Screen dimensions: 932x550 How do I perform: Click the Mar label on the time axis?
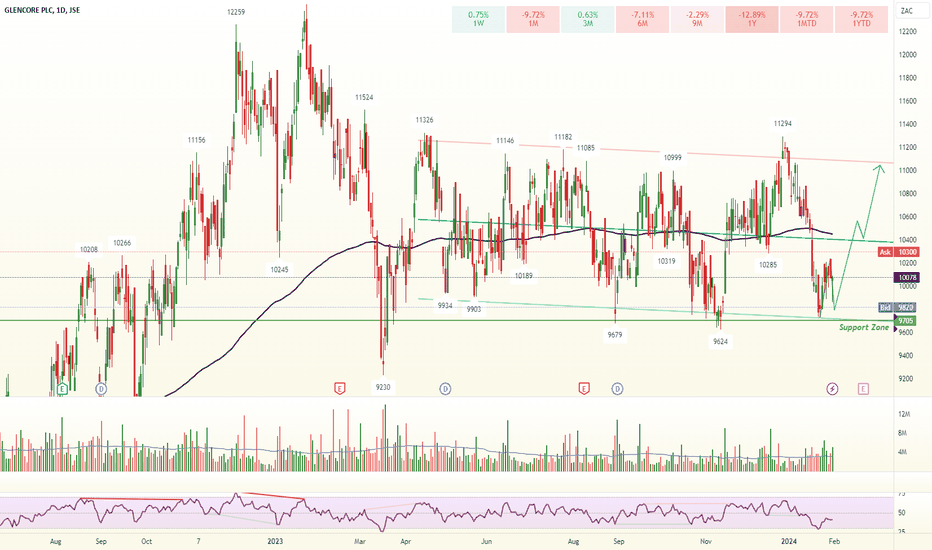pyautogui.click(x=360, y=541)
